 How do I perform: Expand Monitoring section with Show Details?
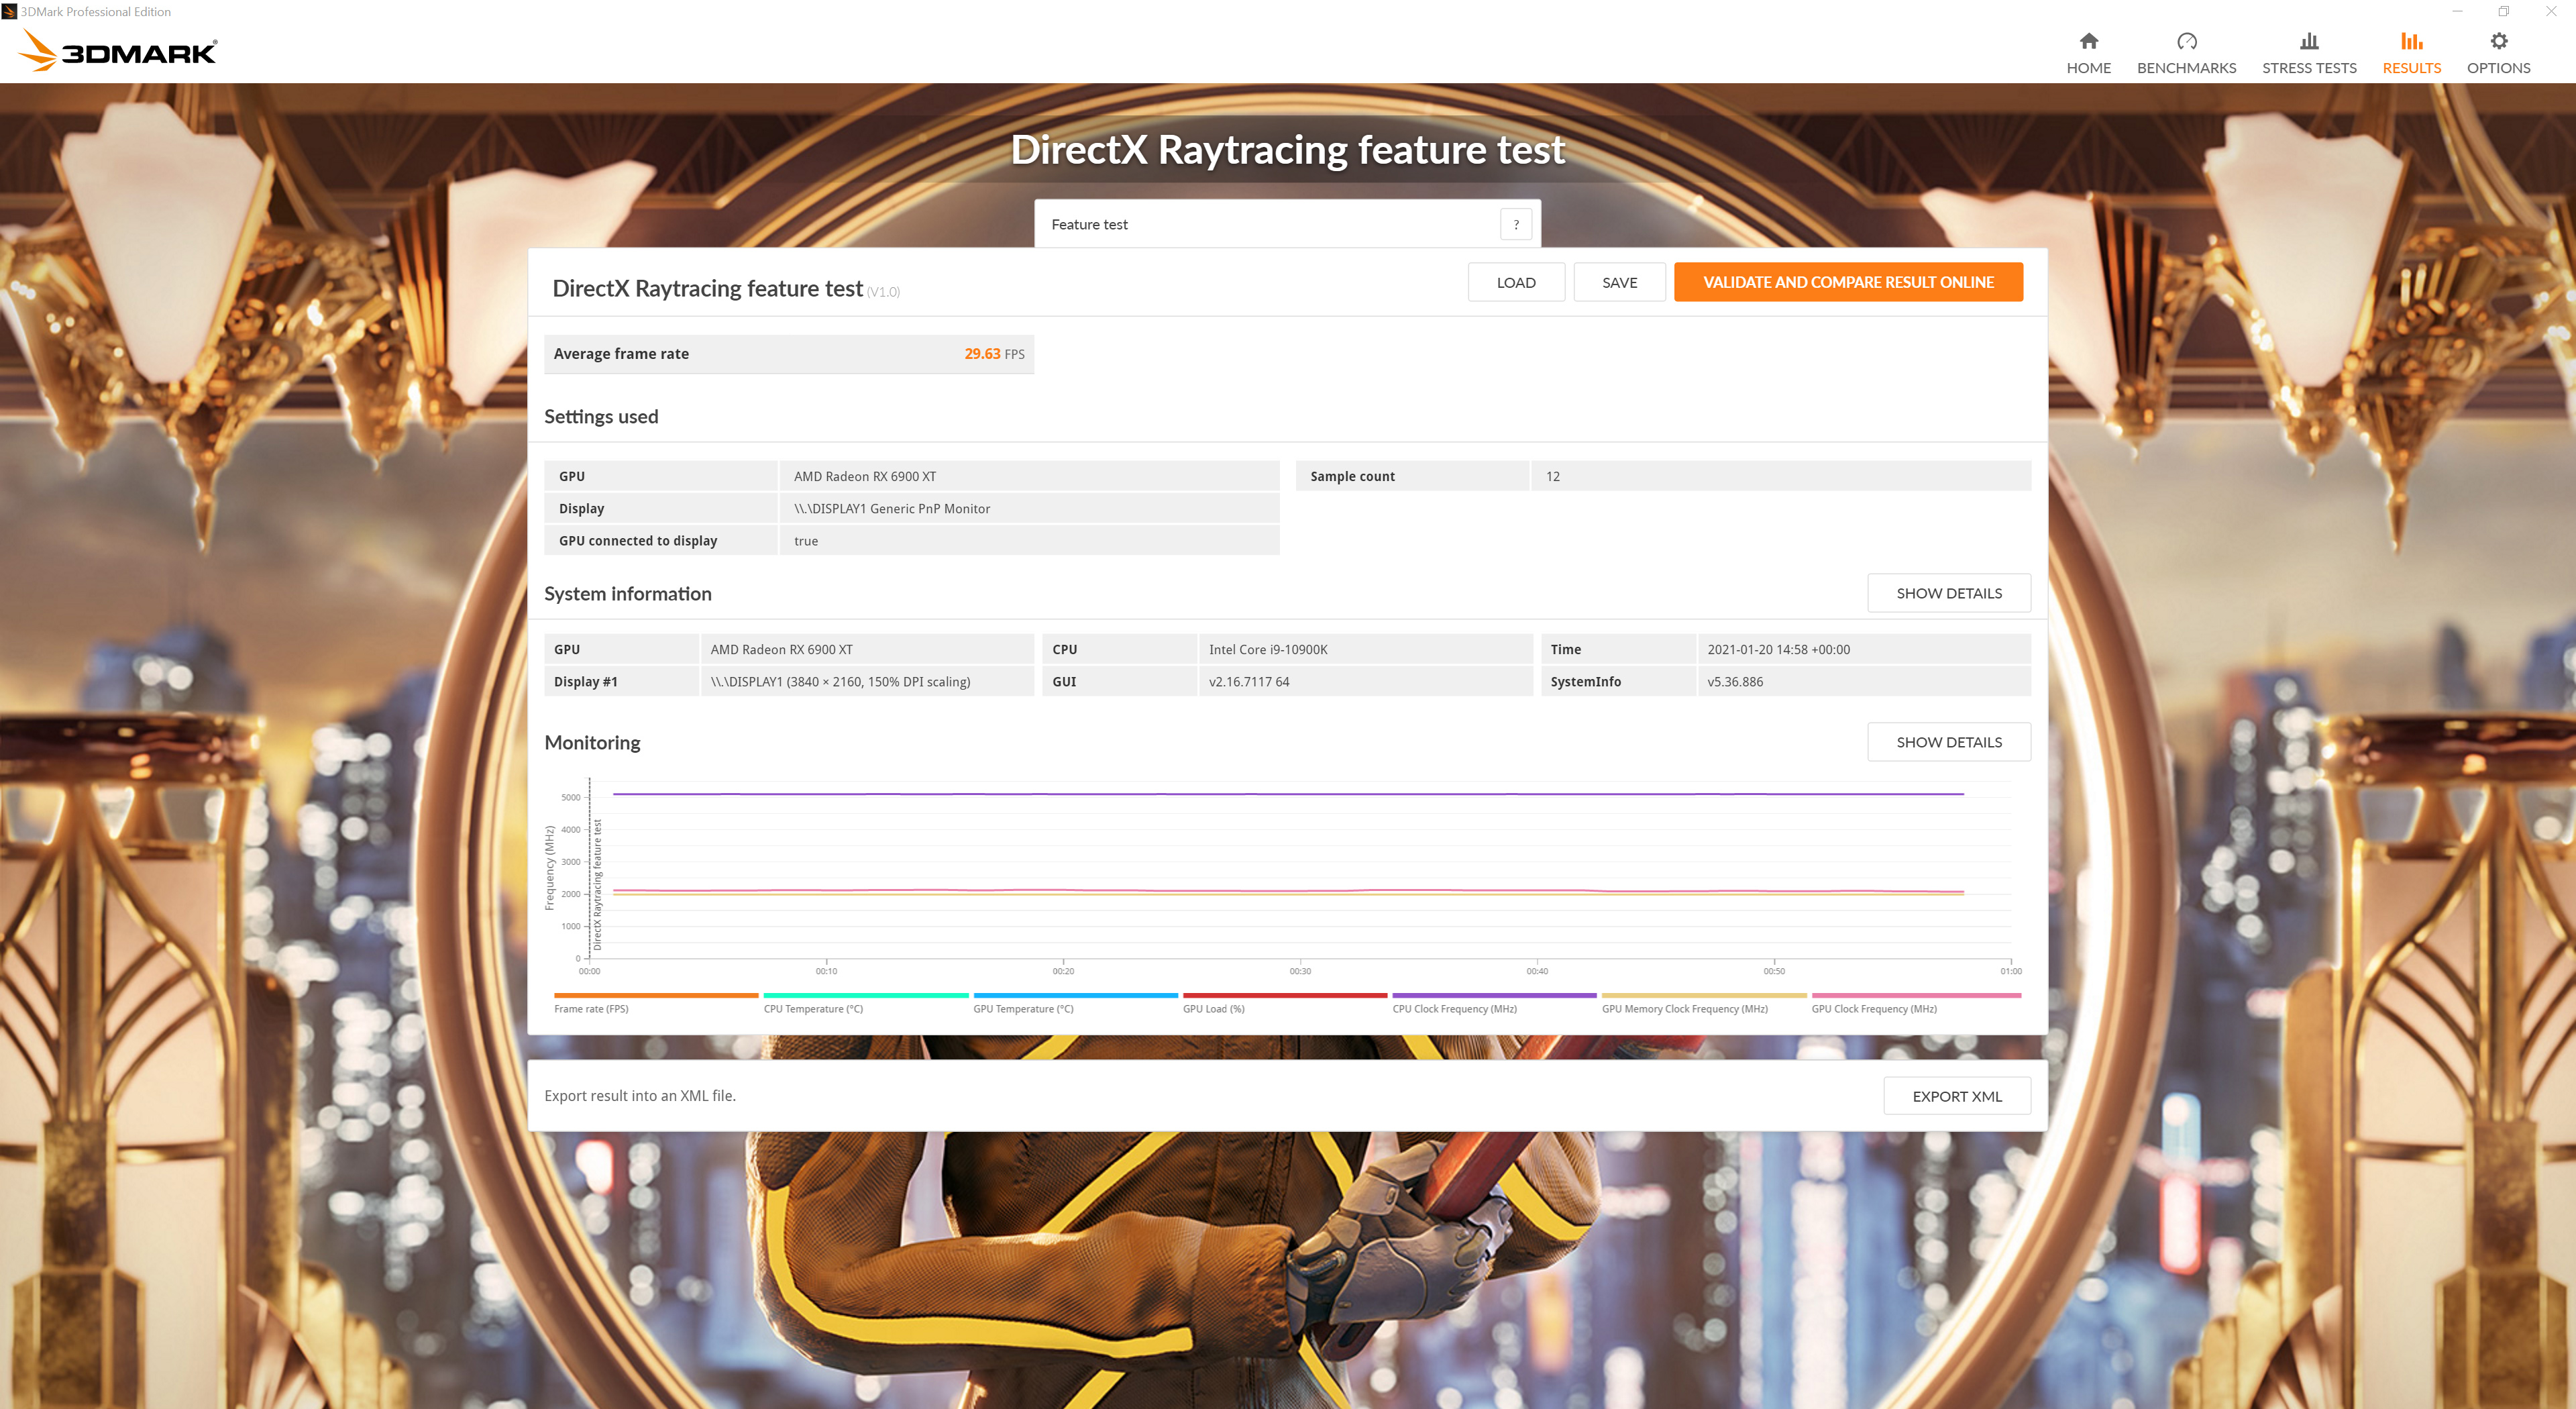[1948, 742]
